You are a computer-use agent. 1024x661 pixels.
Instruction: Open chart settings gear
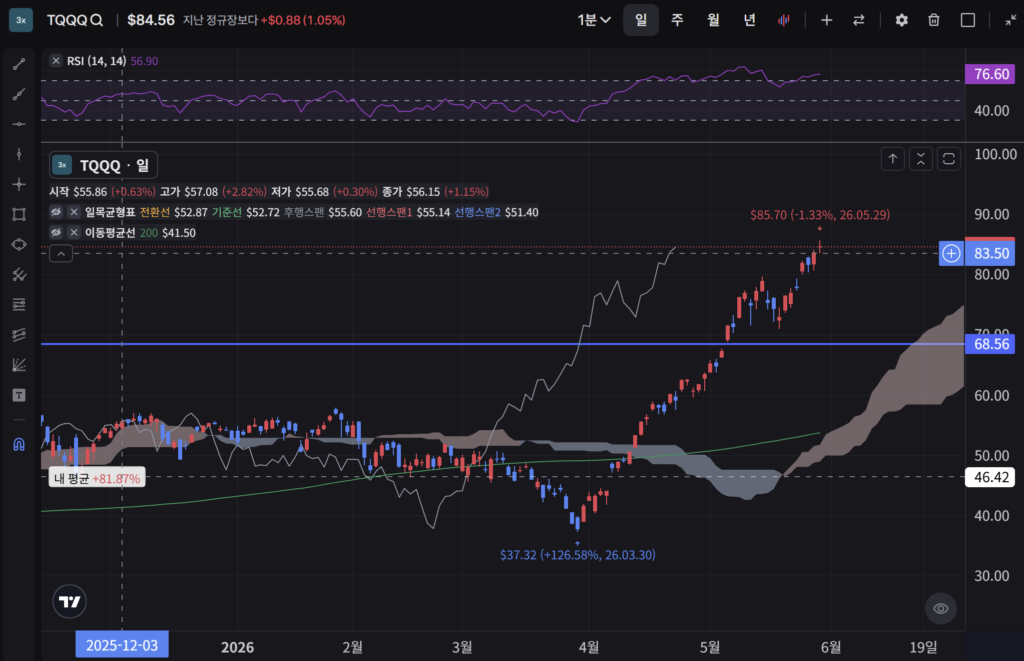902,20
